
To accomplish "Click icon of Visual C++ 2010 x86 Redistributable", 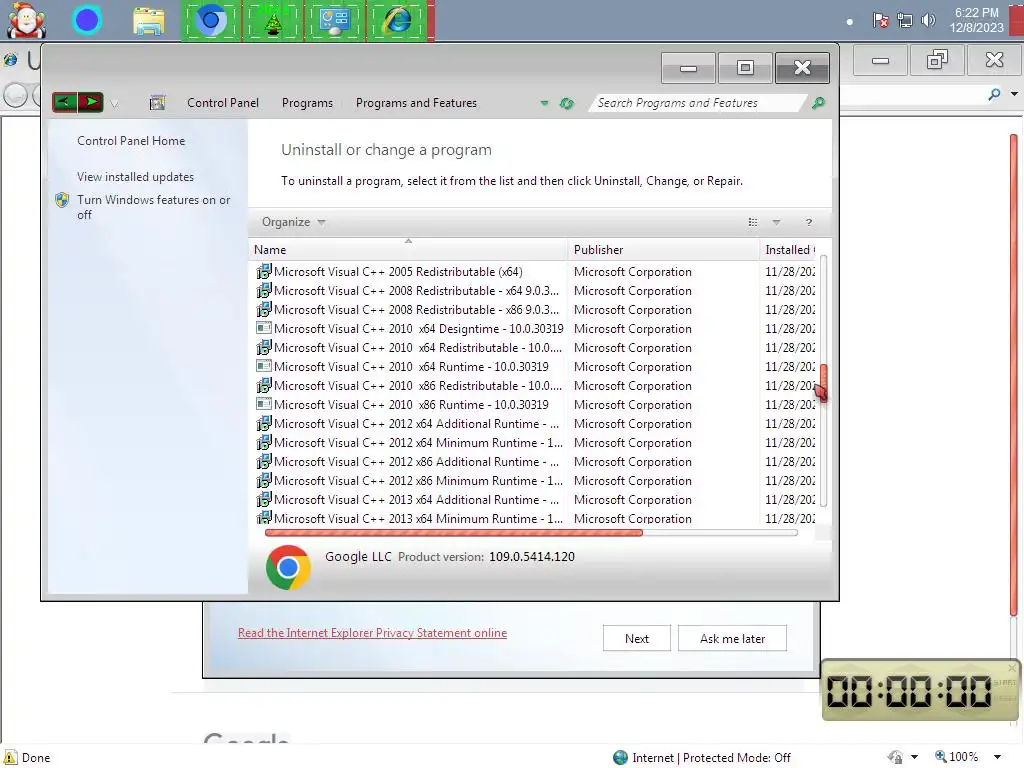I will tap(264, 385).
